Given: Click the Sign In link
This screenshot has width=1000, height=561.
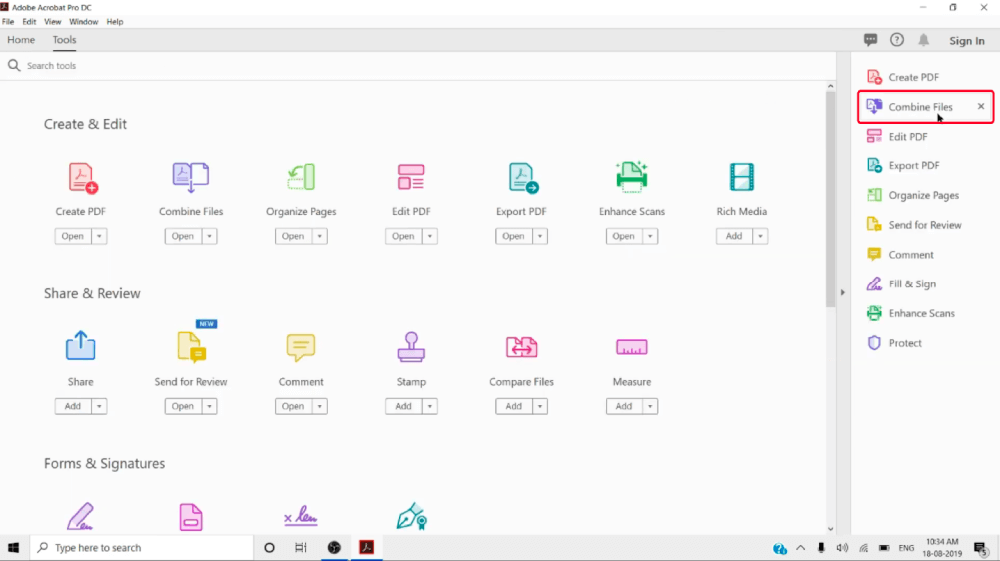Looking at the screenshot, I should click(966, 41).
